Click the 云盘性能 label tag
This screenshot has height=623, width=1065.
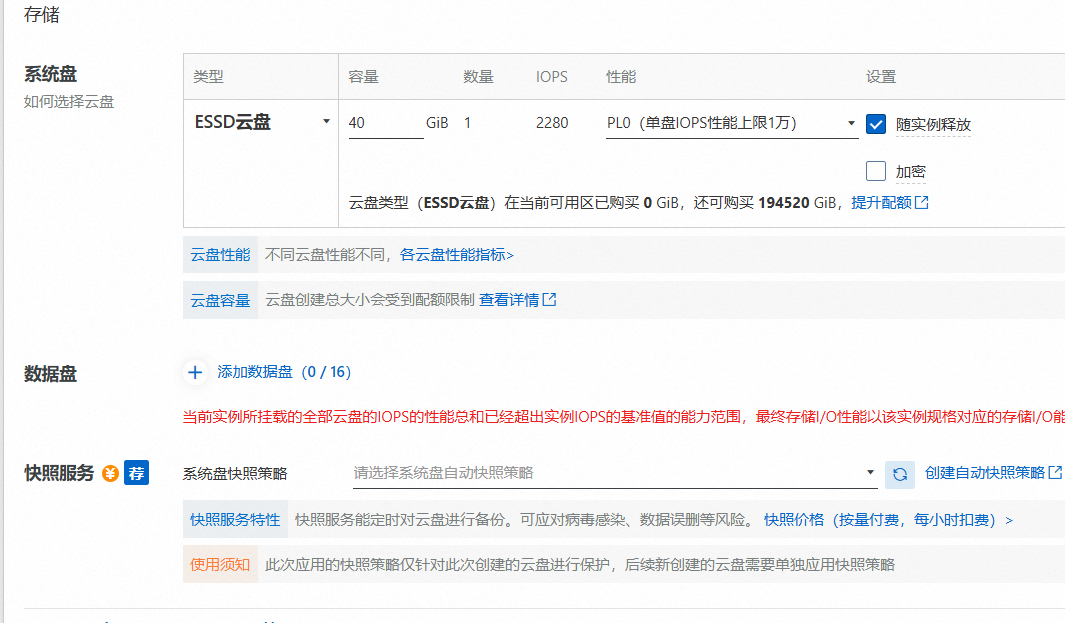point(220,255)
